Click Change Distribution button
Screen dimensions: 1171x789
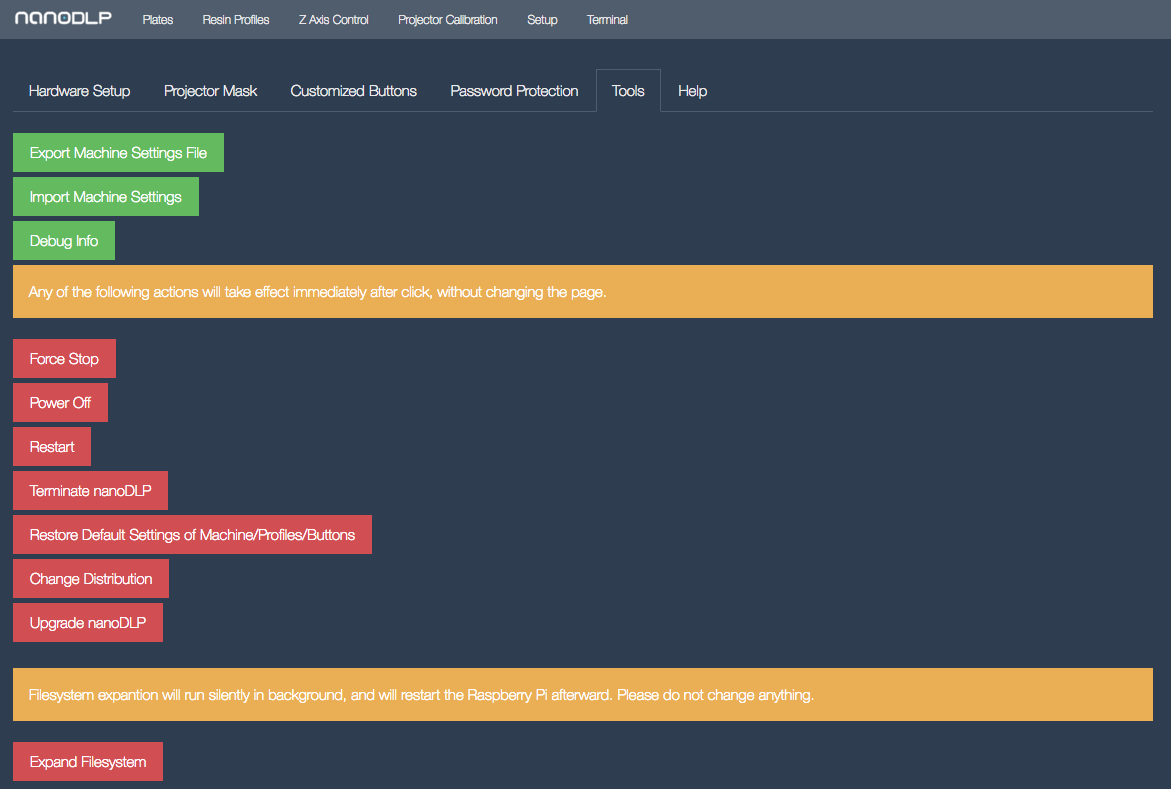pyautogui.click(x=90, y=579)
